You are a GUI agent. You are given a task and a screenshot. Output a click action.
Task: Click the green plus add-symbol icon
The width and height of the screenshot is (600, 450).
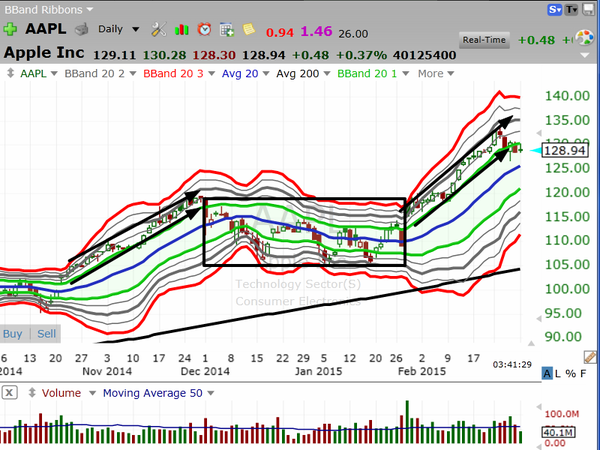10,29
